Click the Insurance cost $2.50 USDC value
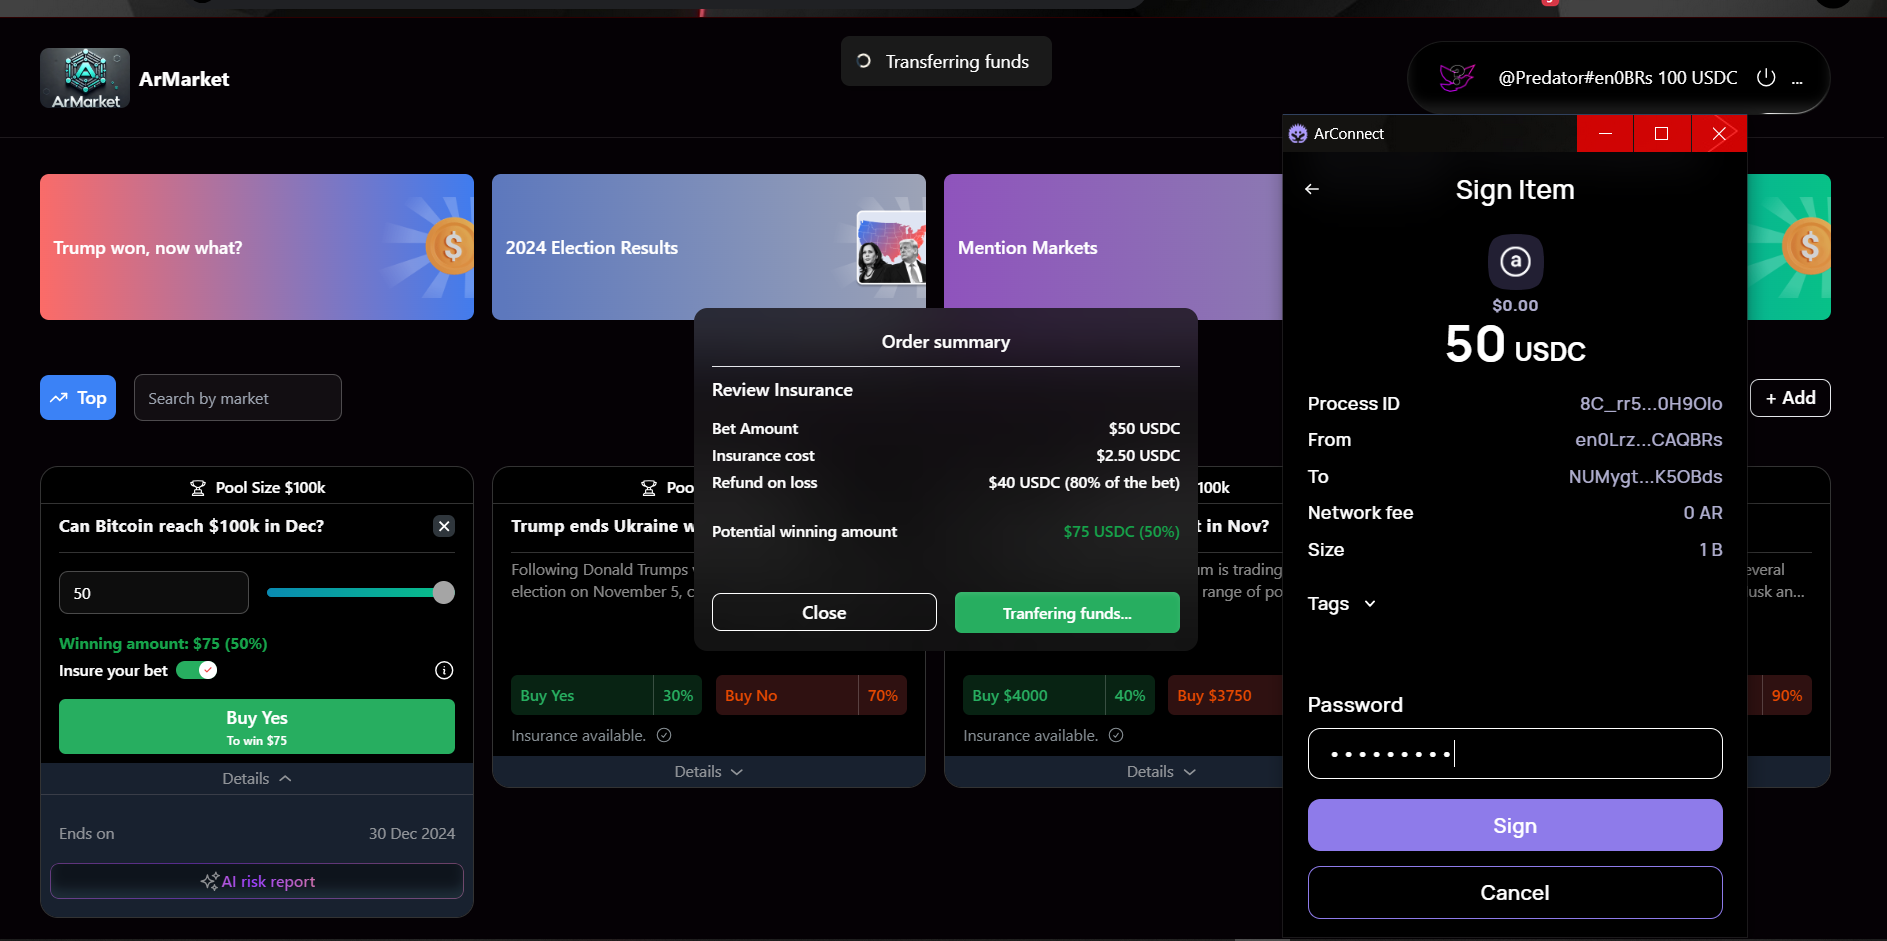The width and height of the screenshot is (1887, 941). (x=1138, y=456)
